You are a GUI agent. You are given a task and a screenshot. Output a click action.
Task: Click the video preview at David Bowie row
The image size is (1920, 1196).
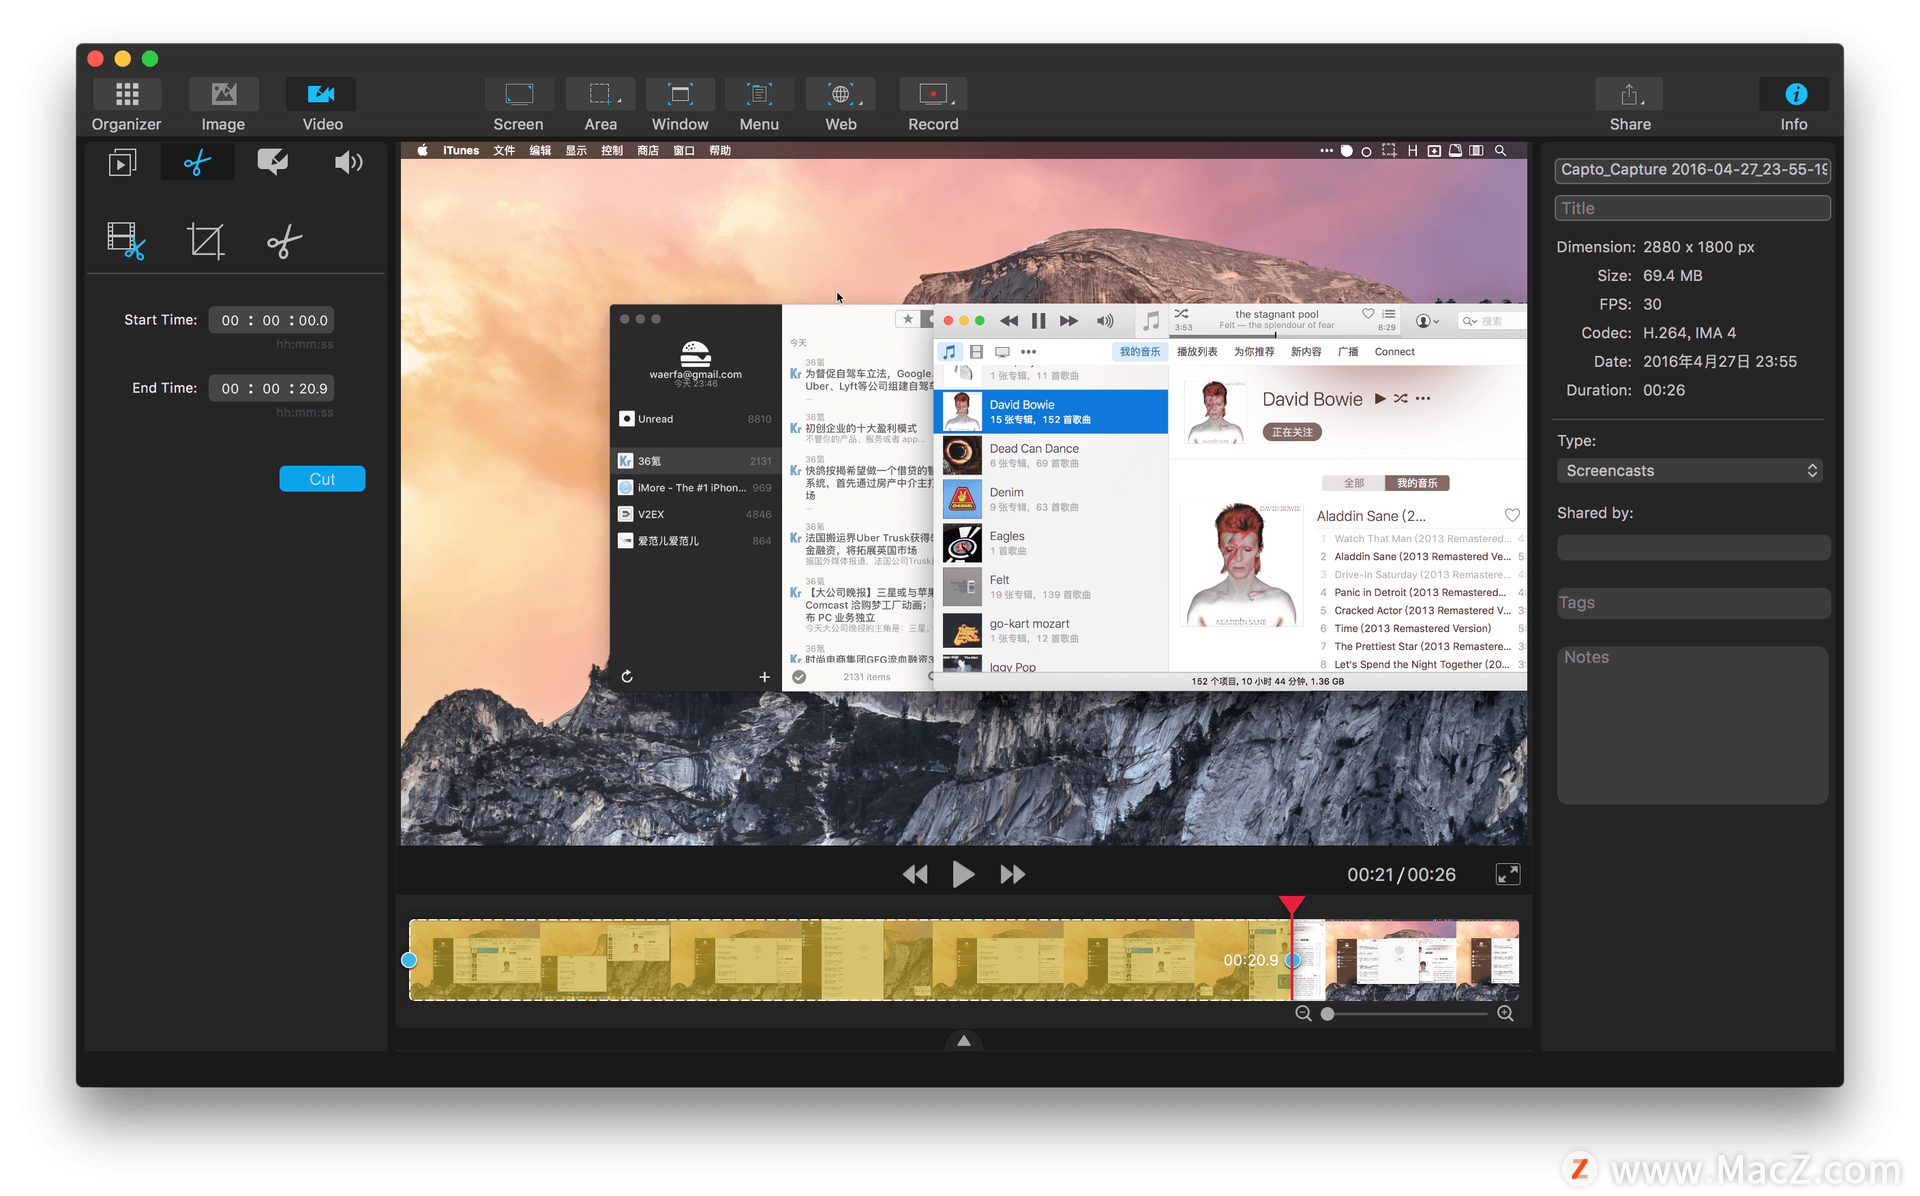coord(1050,411)
